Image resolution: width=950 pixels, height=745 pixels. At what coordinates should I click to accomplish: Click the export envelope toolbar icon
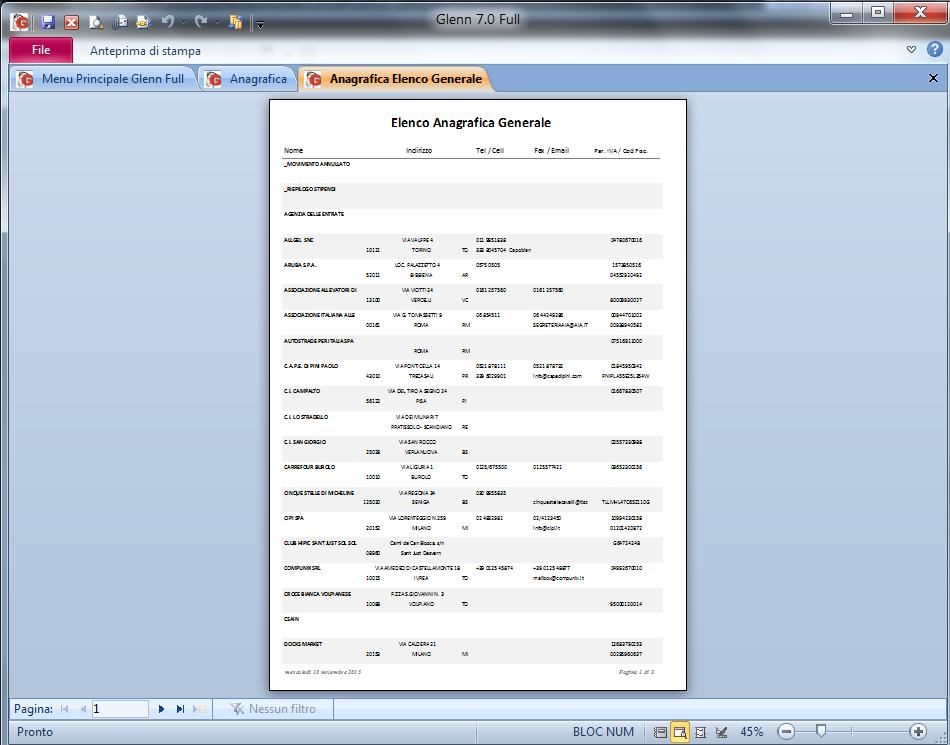(144, 22)
